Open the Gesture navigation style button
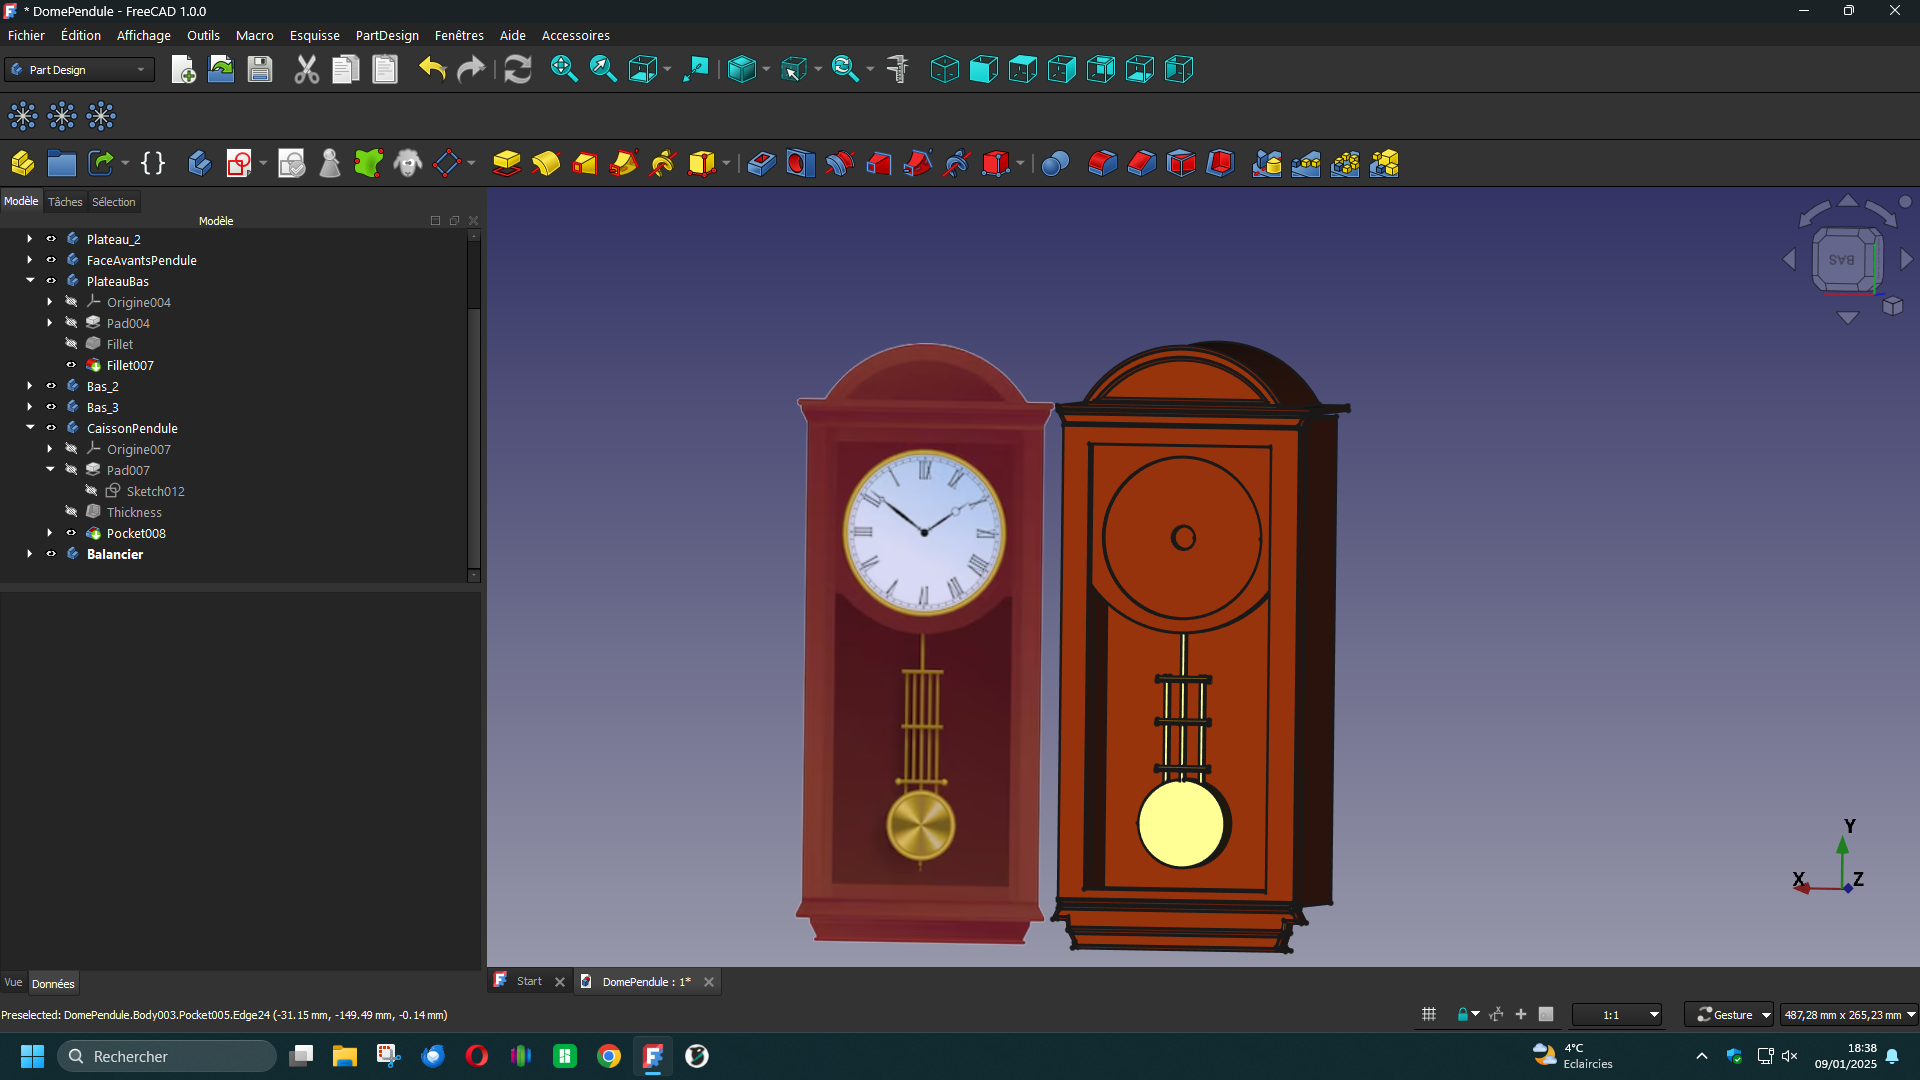 pyautogui.click(x=1729, y=1015)
